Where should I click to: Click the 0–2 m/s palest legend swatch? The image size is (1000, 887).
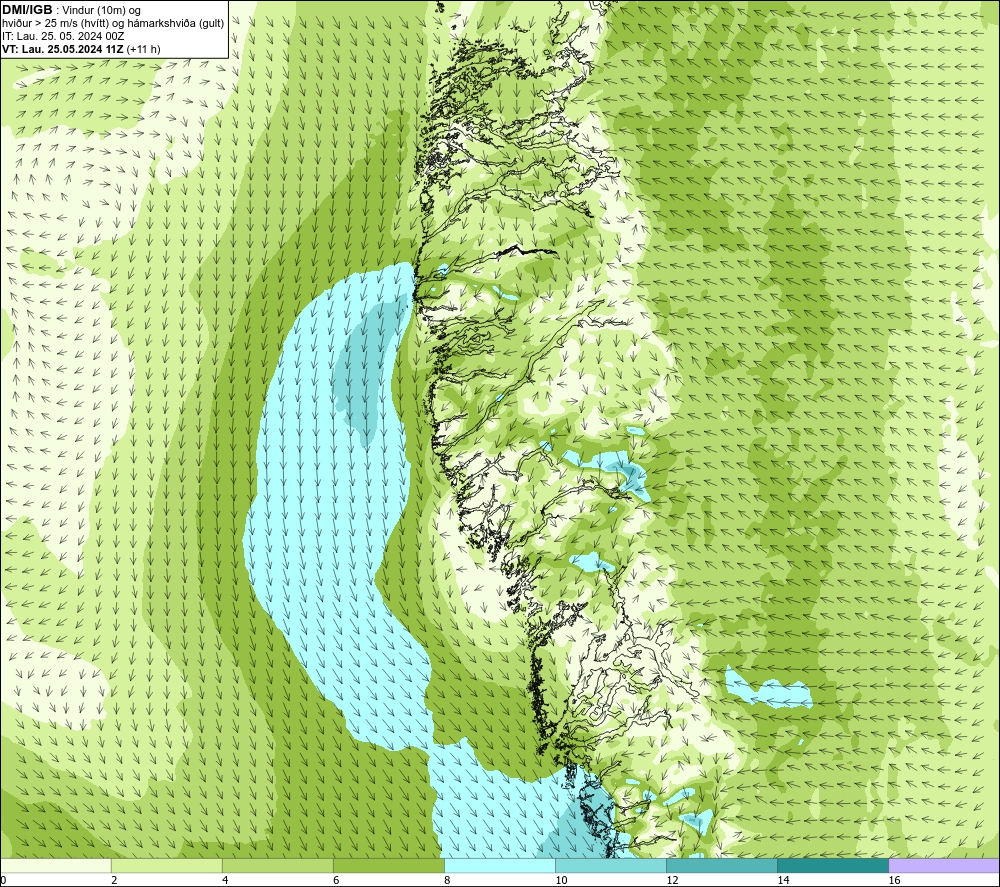tap(56, 865)
